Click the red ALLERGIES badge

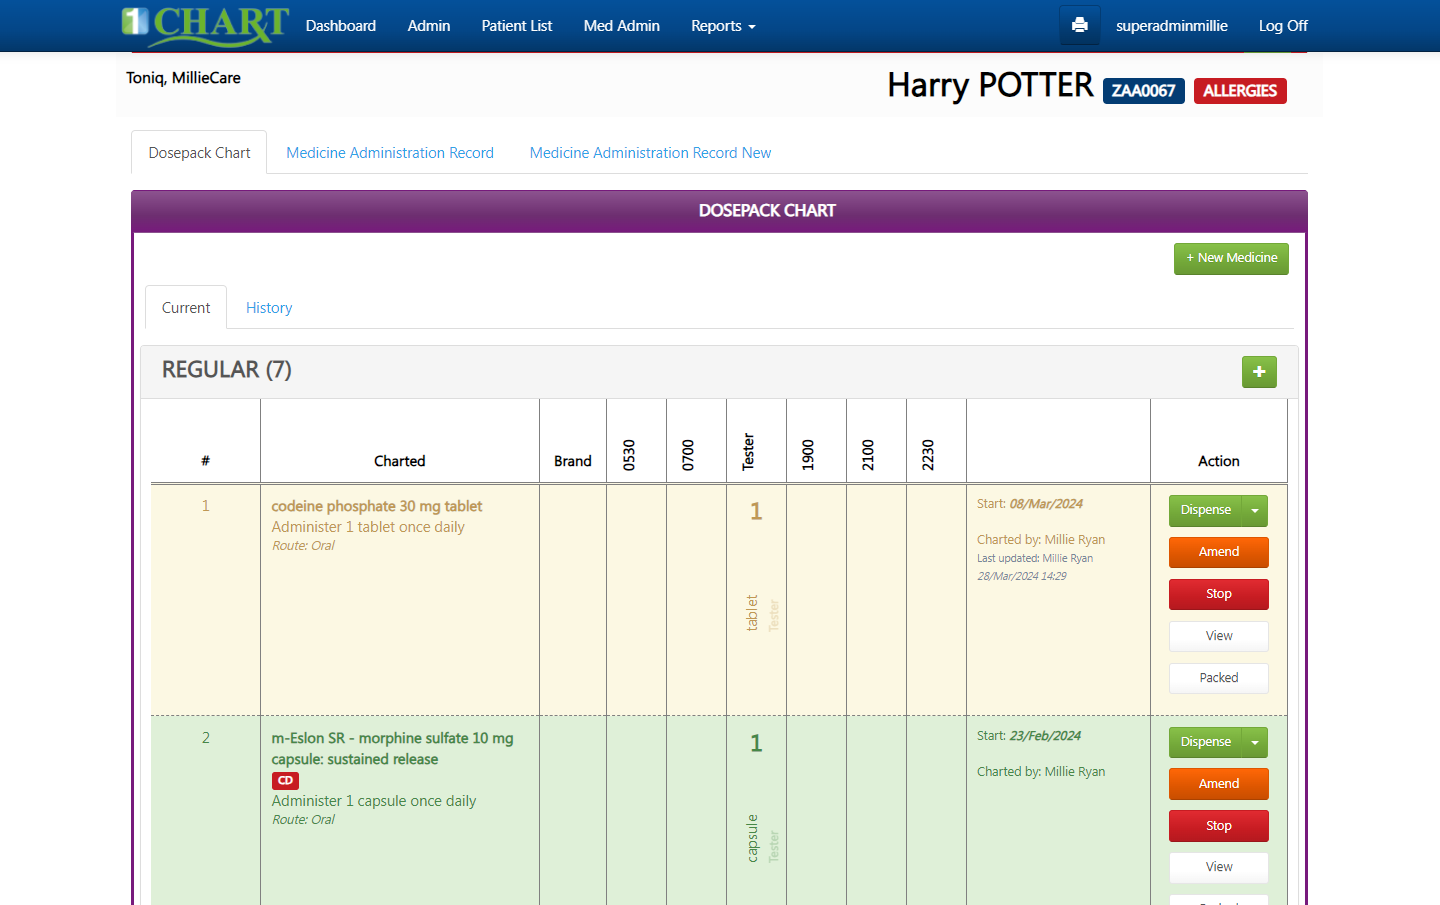[1239, 91]
